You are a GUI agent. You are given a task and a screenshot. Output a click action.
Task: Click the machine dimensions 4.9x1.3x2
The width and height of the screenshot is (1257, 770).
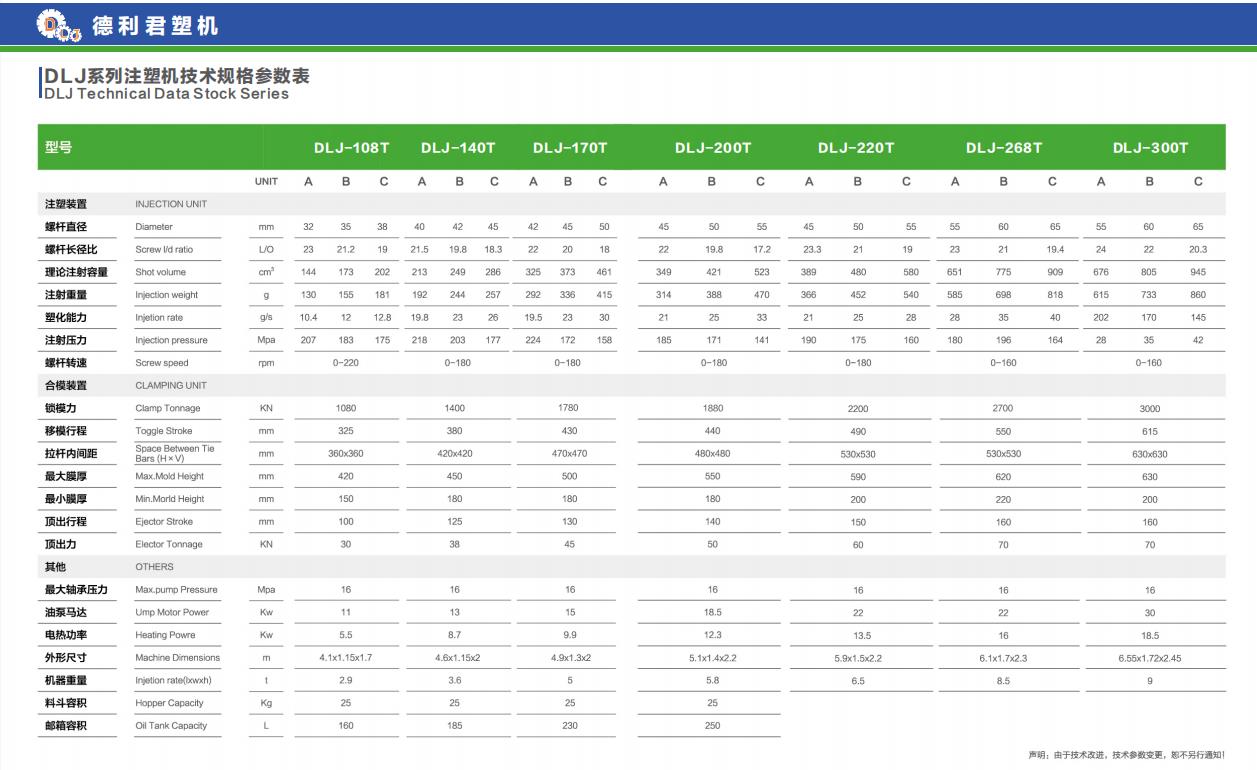coord(569,657)
